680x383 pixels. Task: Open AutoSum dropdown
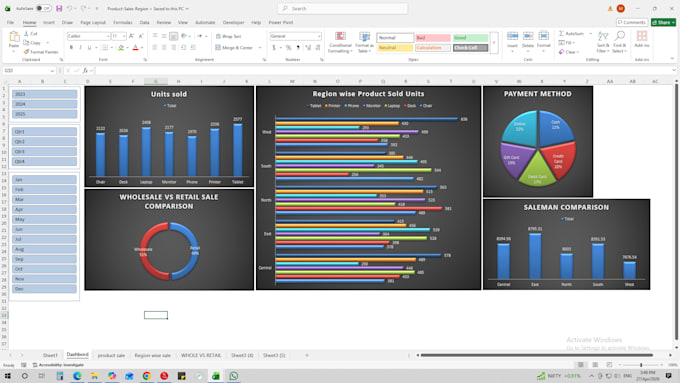[x=590, y=33]
